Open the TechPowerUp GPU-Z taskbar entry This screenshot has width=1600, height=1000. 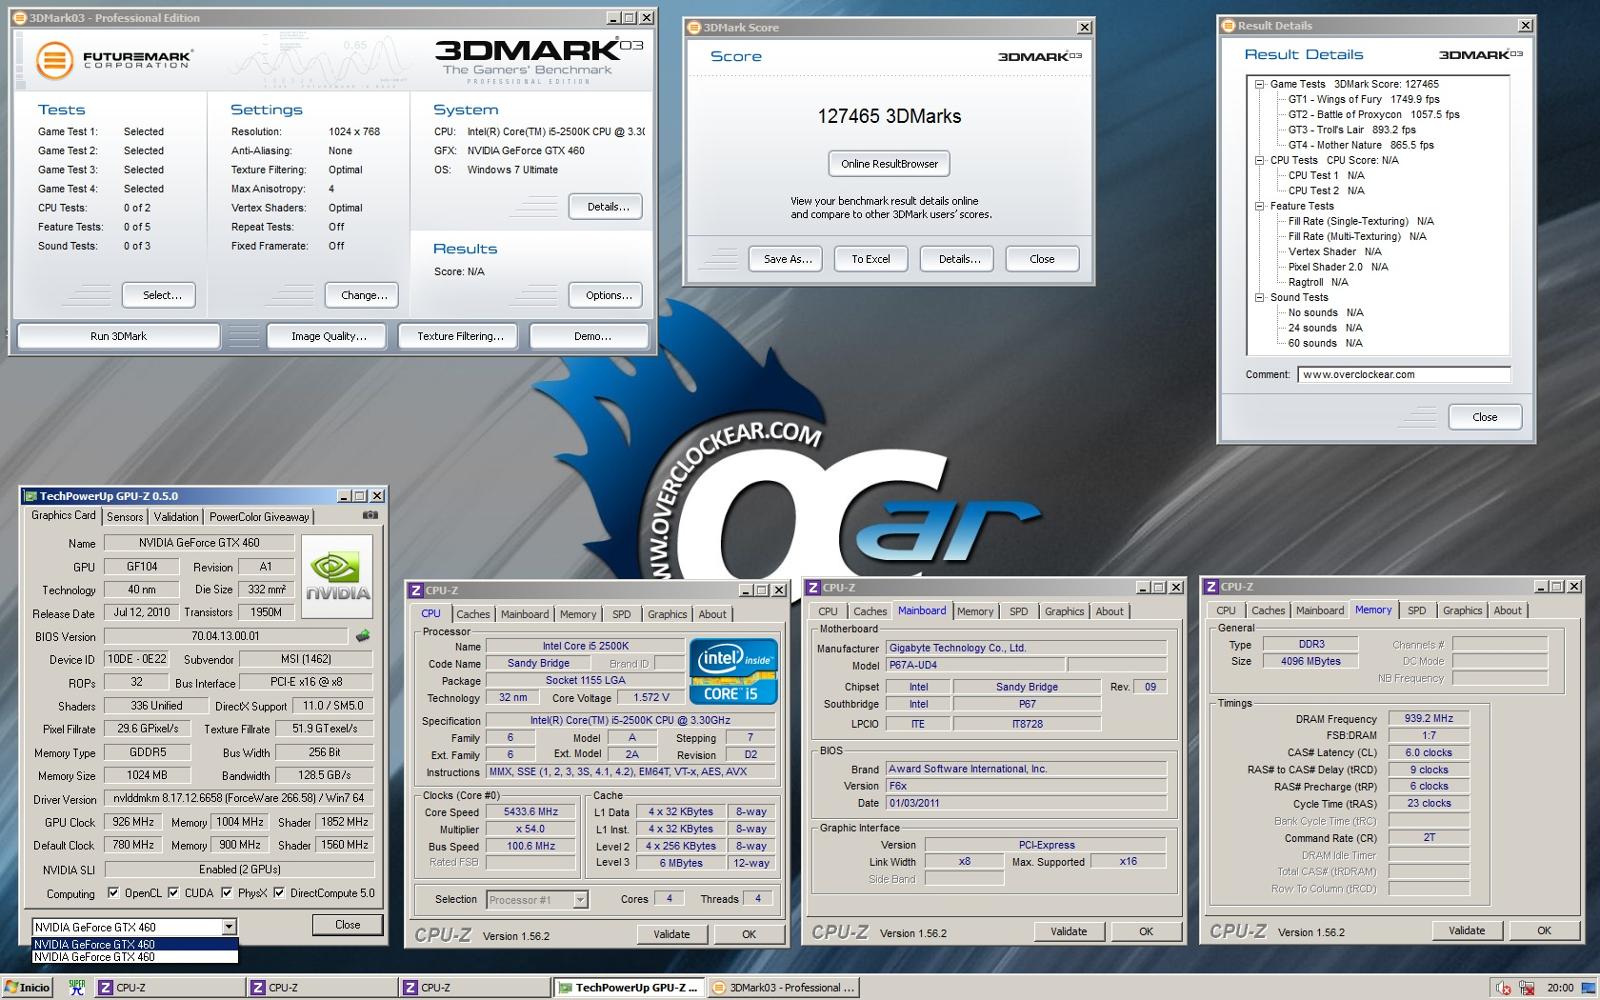pos(629,987)
